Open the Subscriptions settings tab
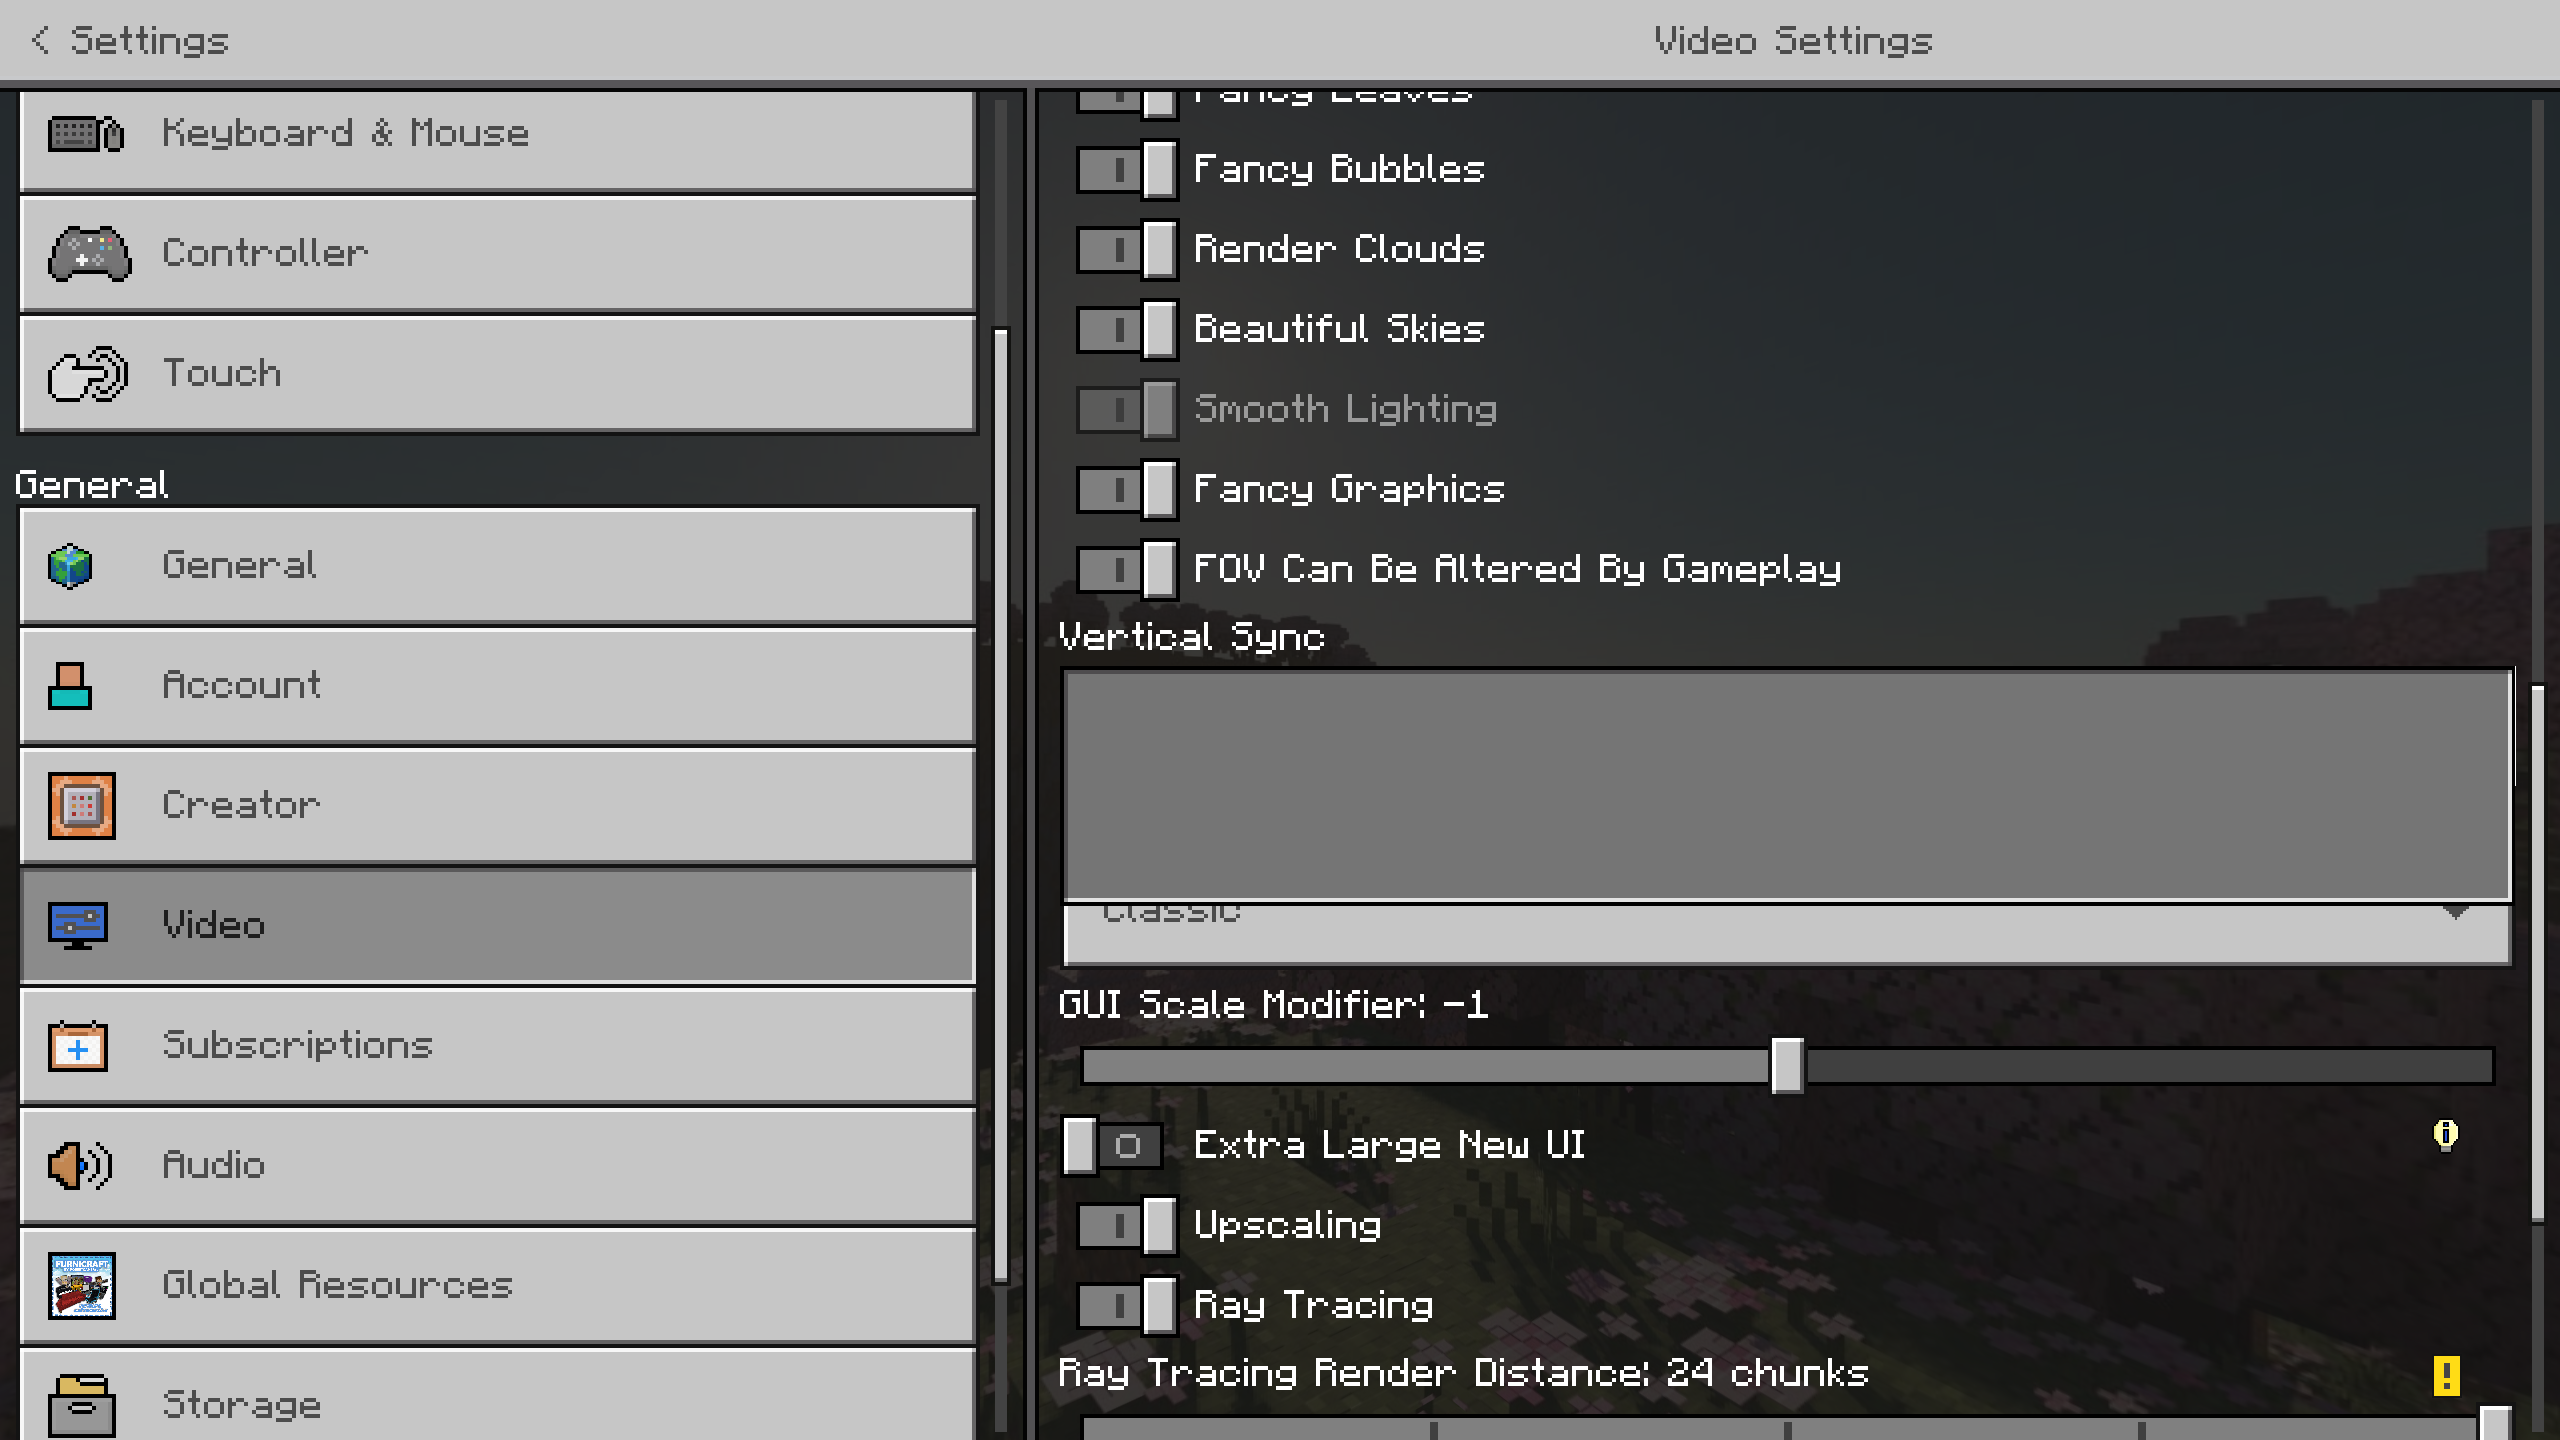Viewport: 2560px width, 1440px height. click(497, 1046)
